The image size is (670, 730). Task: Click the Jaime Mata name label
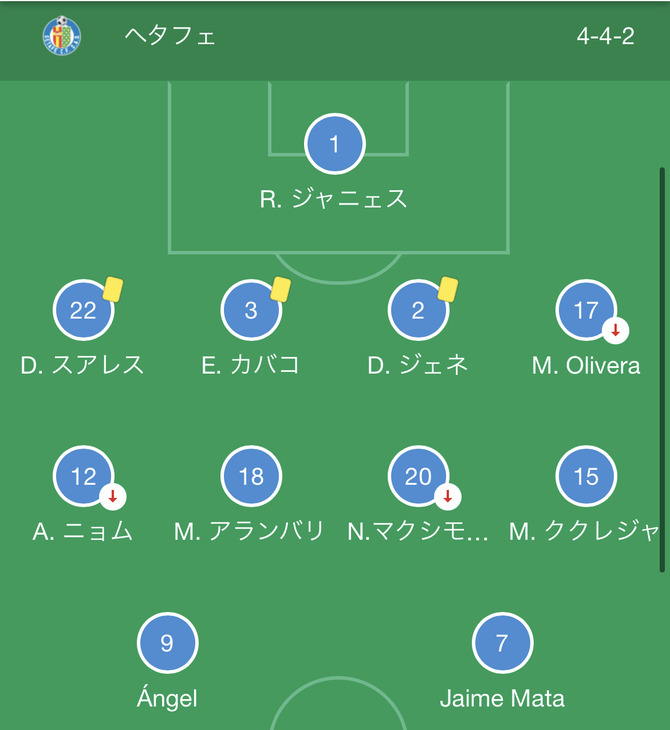click(x=502, y=699)
